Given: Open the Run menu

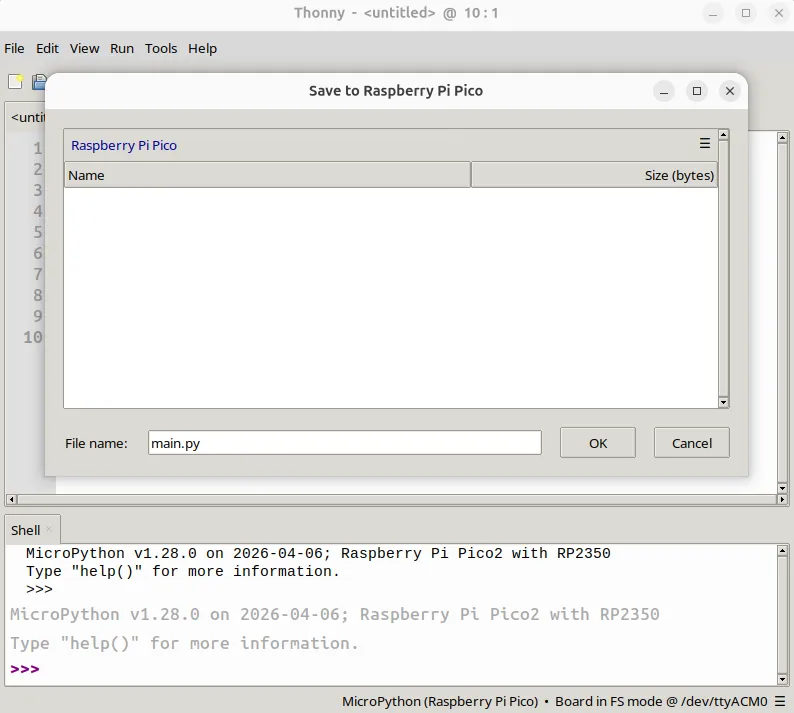Looking at the screenshot, I should pyautogui.click(x=122, y=49).
